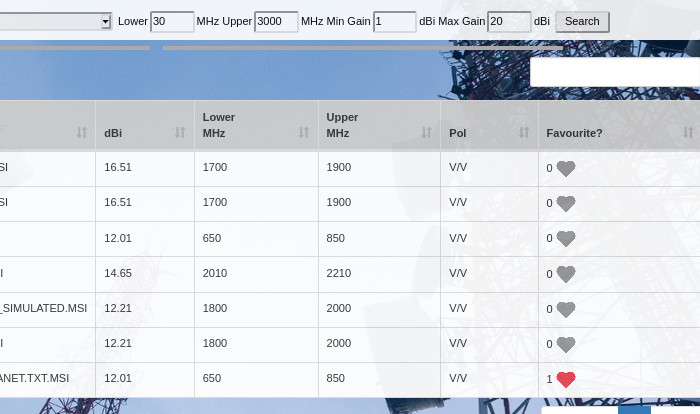
Task: Click the Favourite? column header text
Action: point(574,133)
